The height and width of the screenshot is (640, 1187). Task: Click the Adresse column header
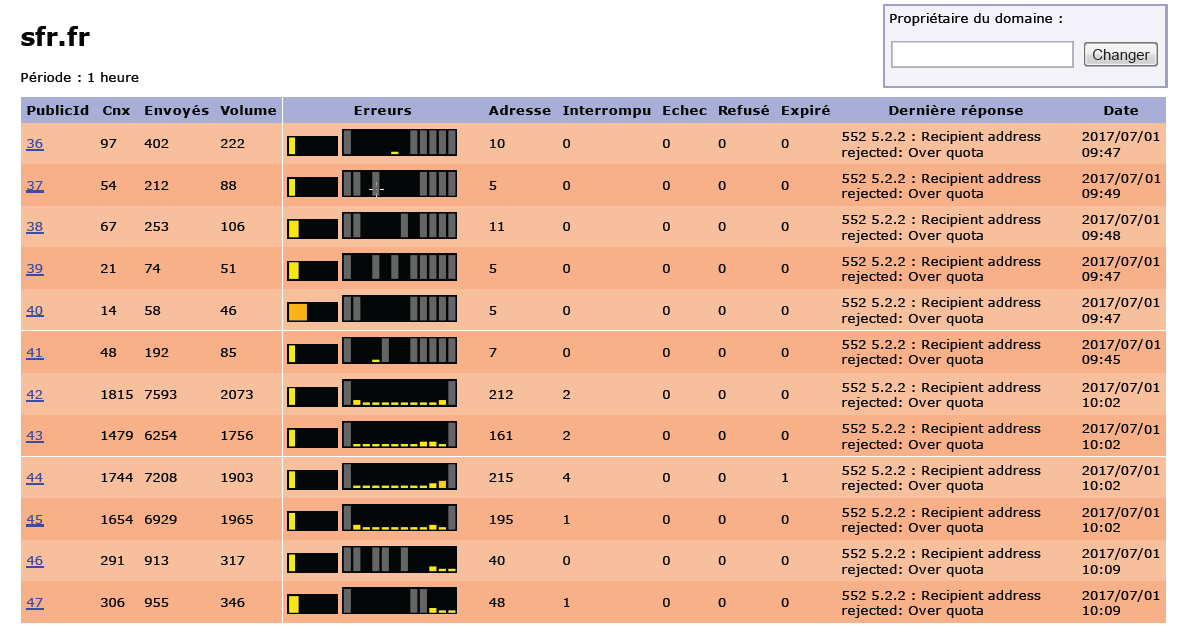pos(520,111)
